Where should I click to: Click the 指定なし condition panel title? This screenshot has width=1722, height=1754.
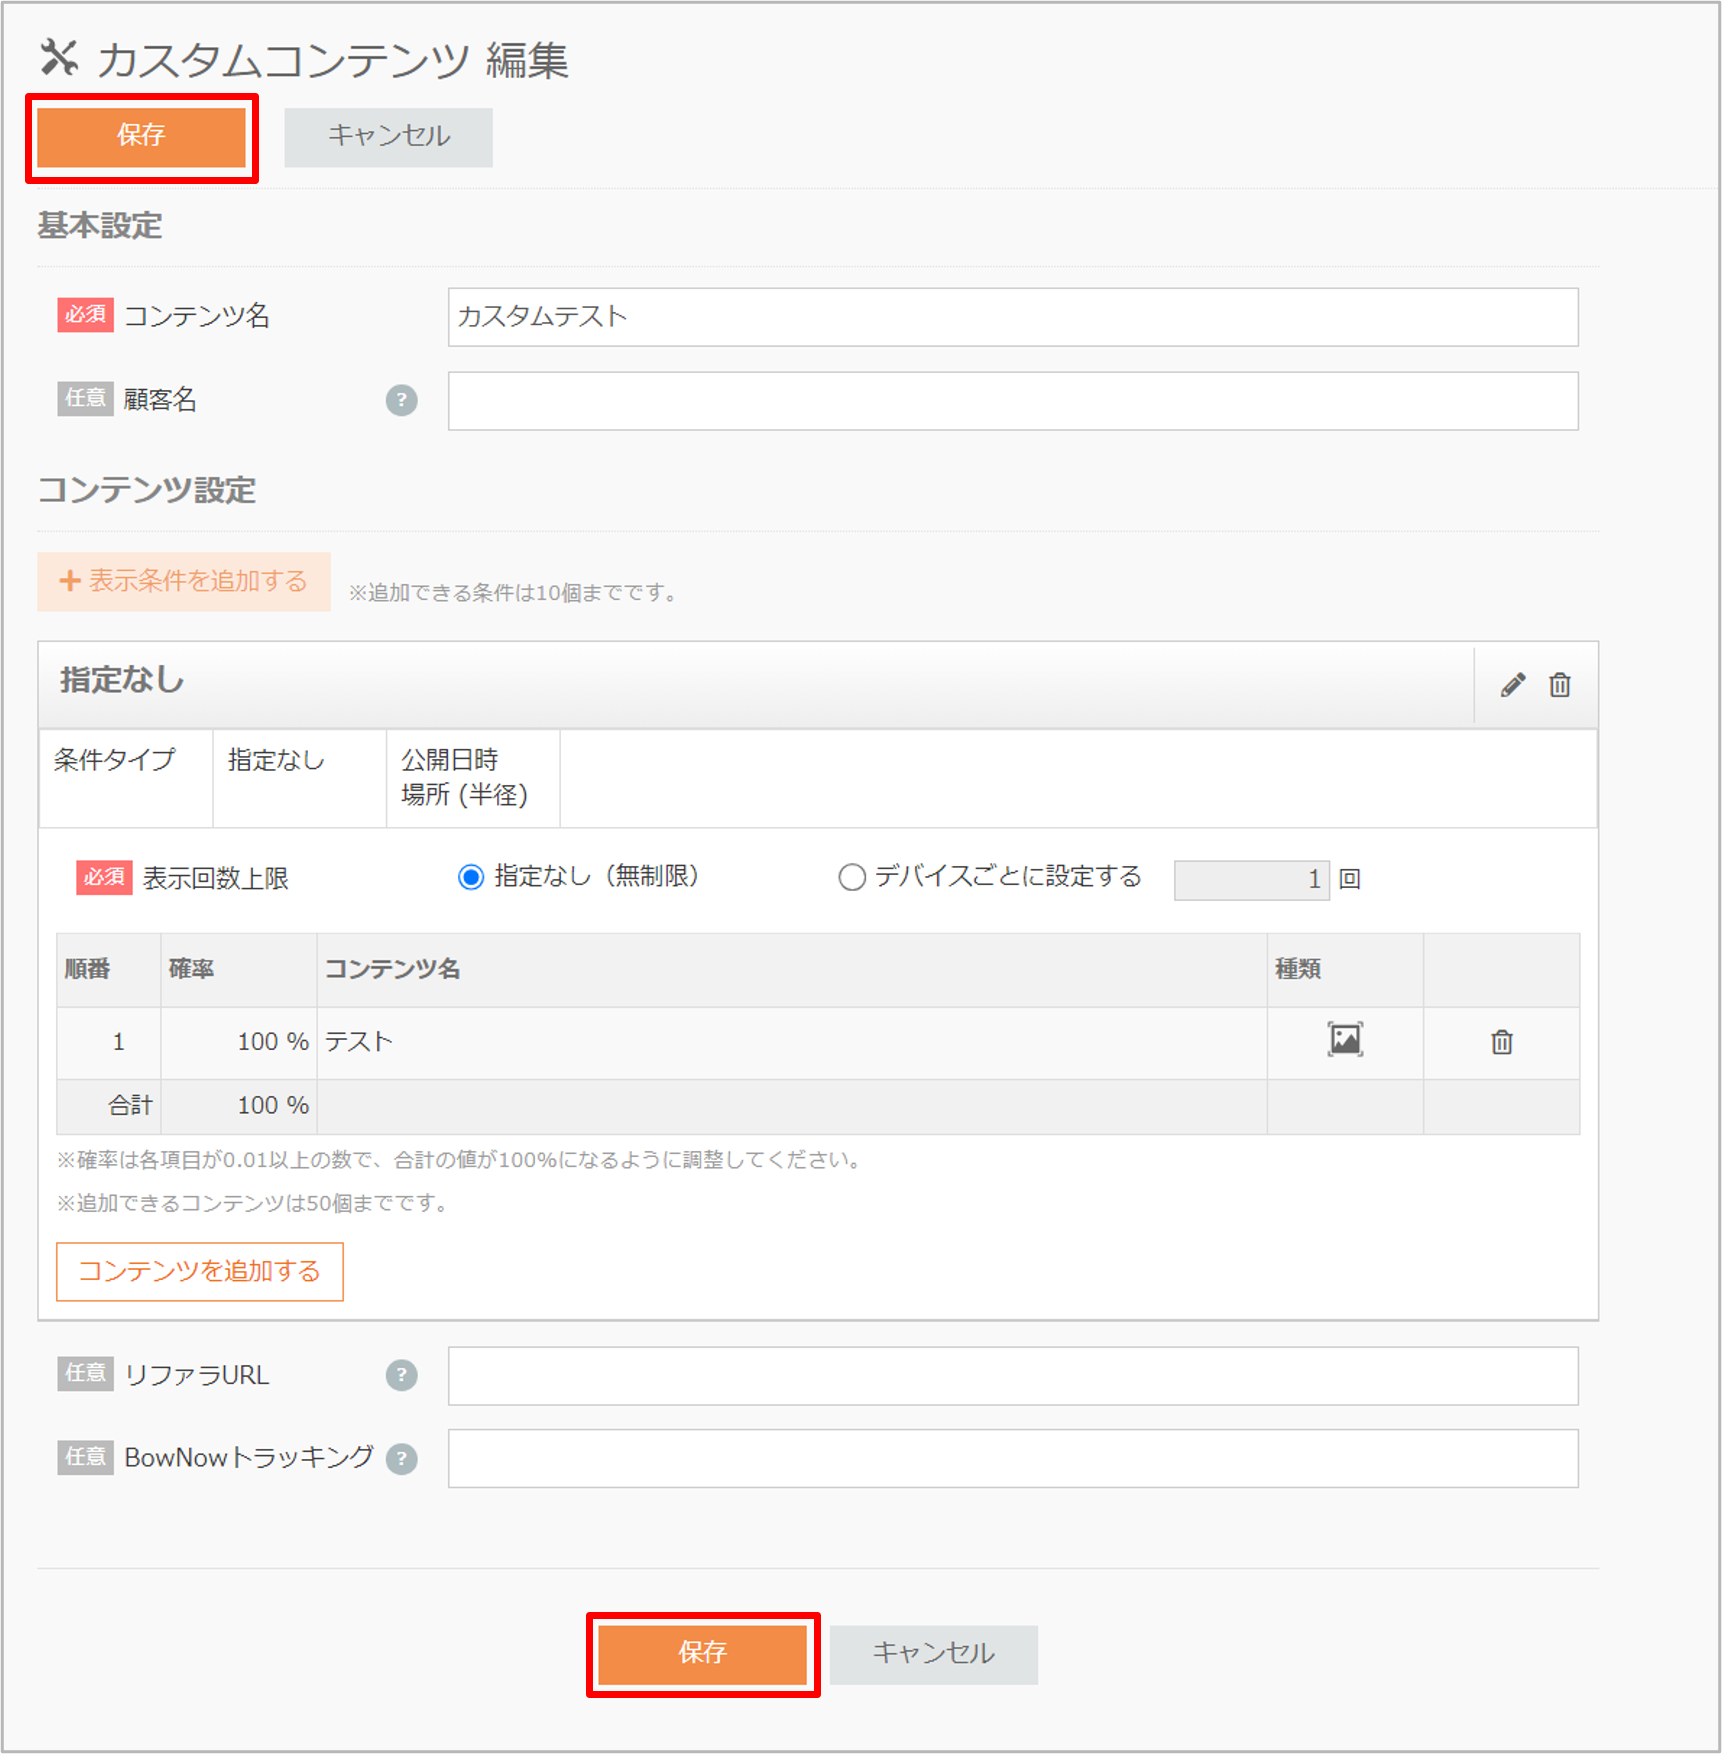point(122,680)
